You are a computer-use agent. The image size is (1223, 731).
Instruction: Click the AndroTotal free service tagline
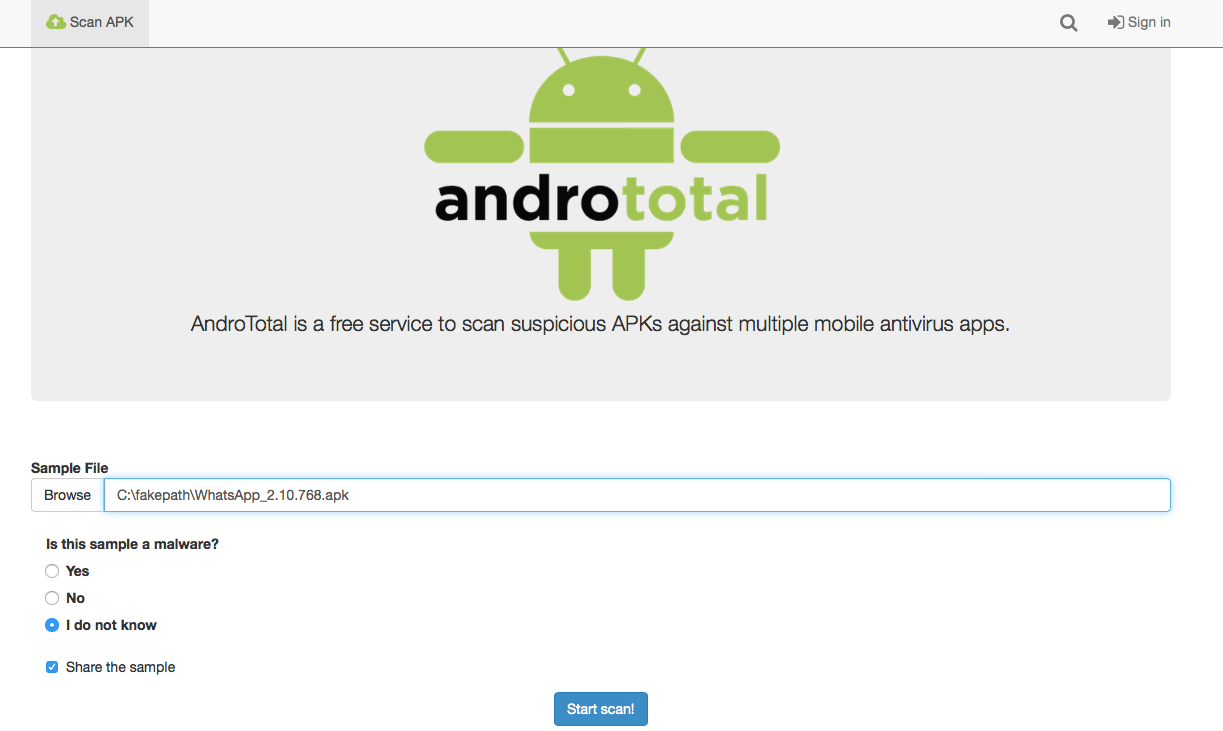600,324
